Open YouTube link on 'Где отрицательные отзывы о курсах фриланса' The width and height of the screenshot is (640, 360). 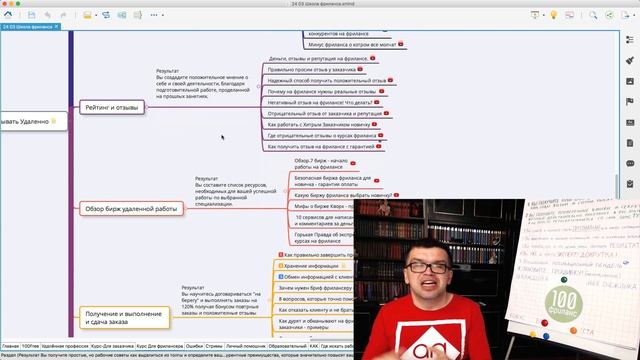point(380,135)
